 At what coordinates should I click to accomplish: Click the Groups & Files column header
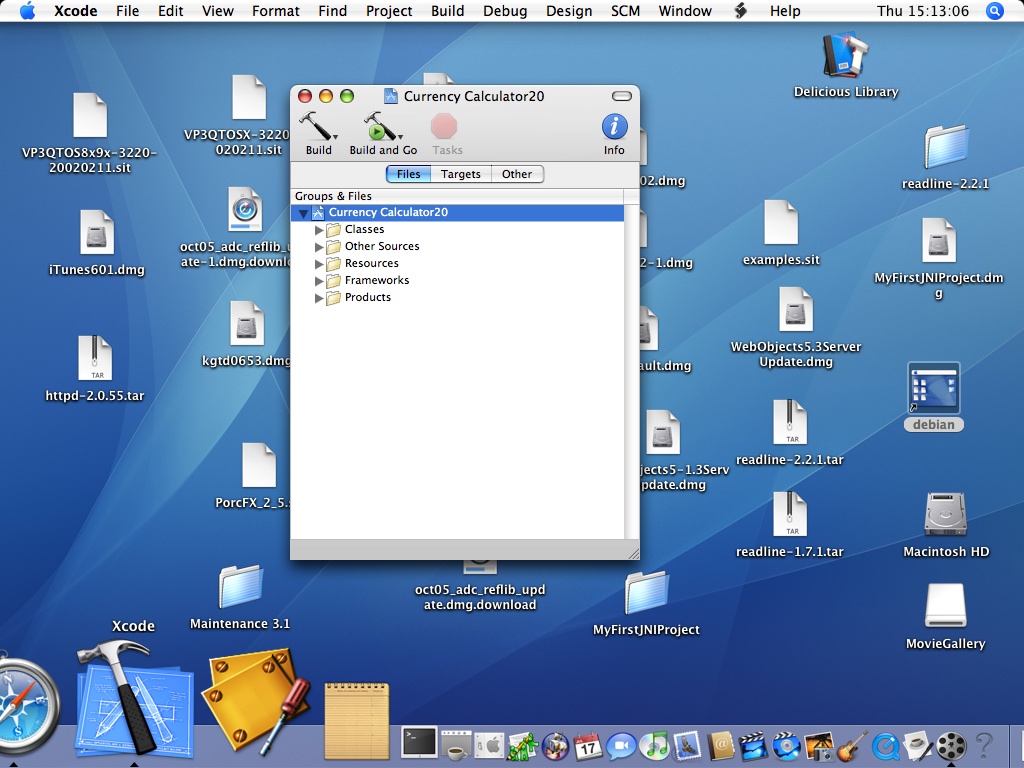456,196
